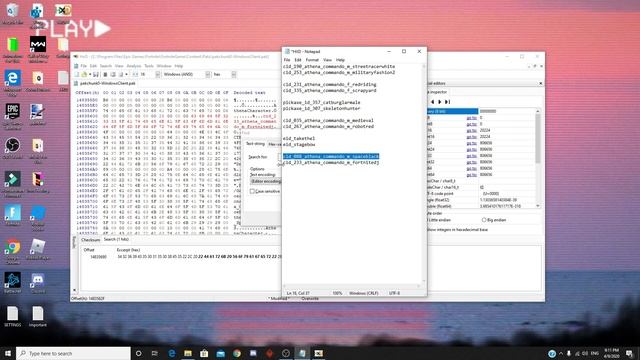
Task: Expand the bytes-per-row dropdown showing 16
Action: tap(158, 74)
